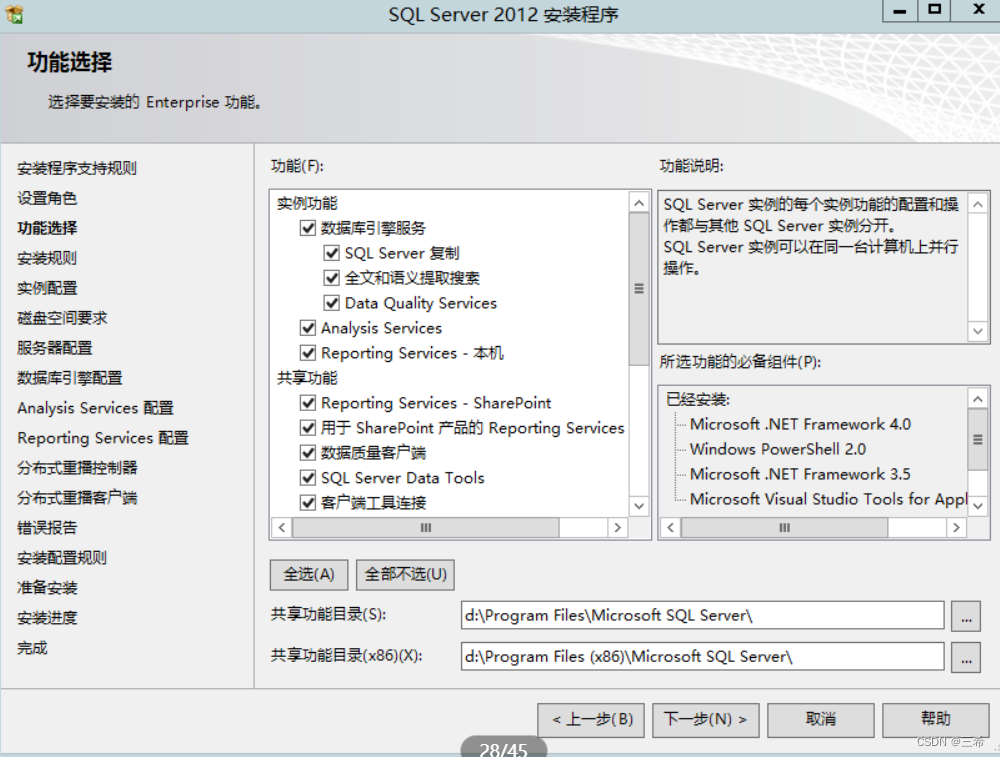The width and height of the screenshot is (1000, 757).
Task: Open the browse icon for 共享功能目录(x86)(X)
Action: click(966, 658)
